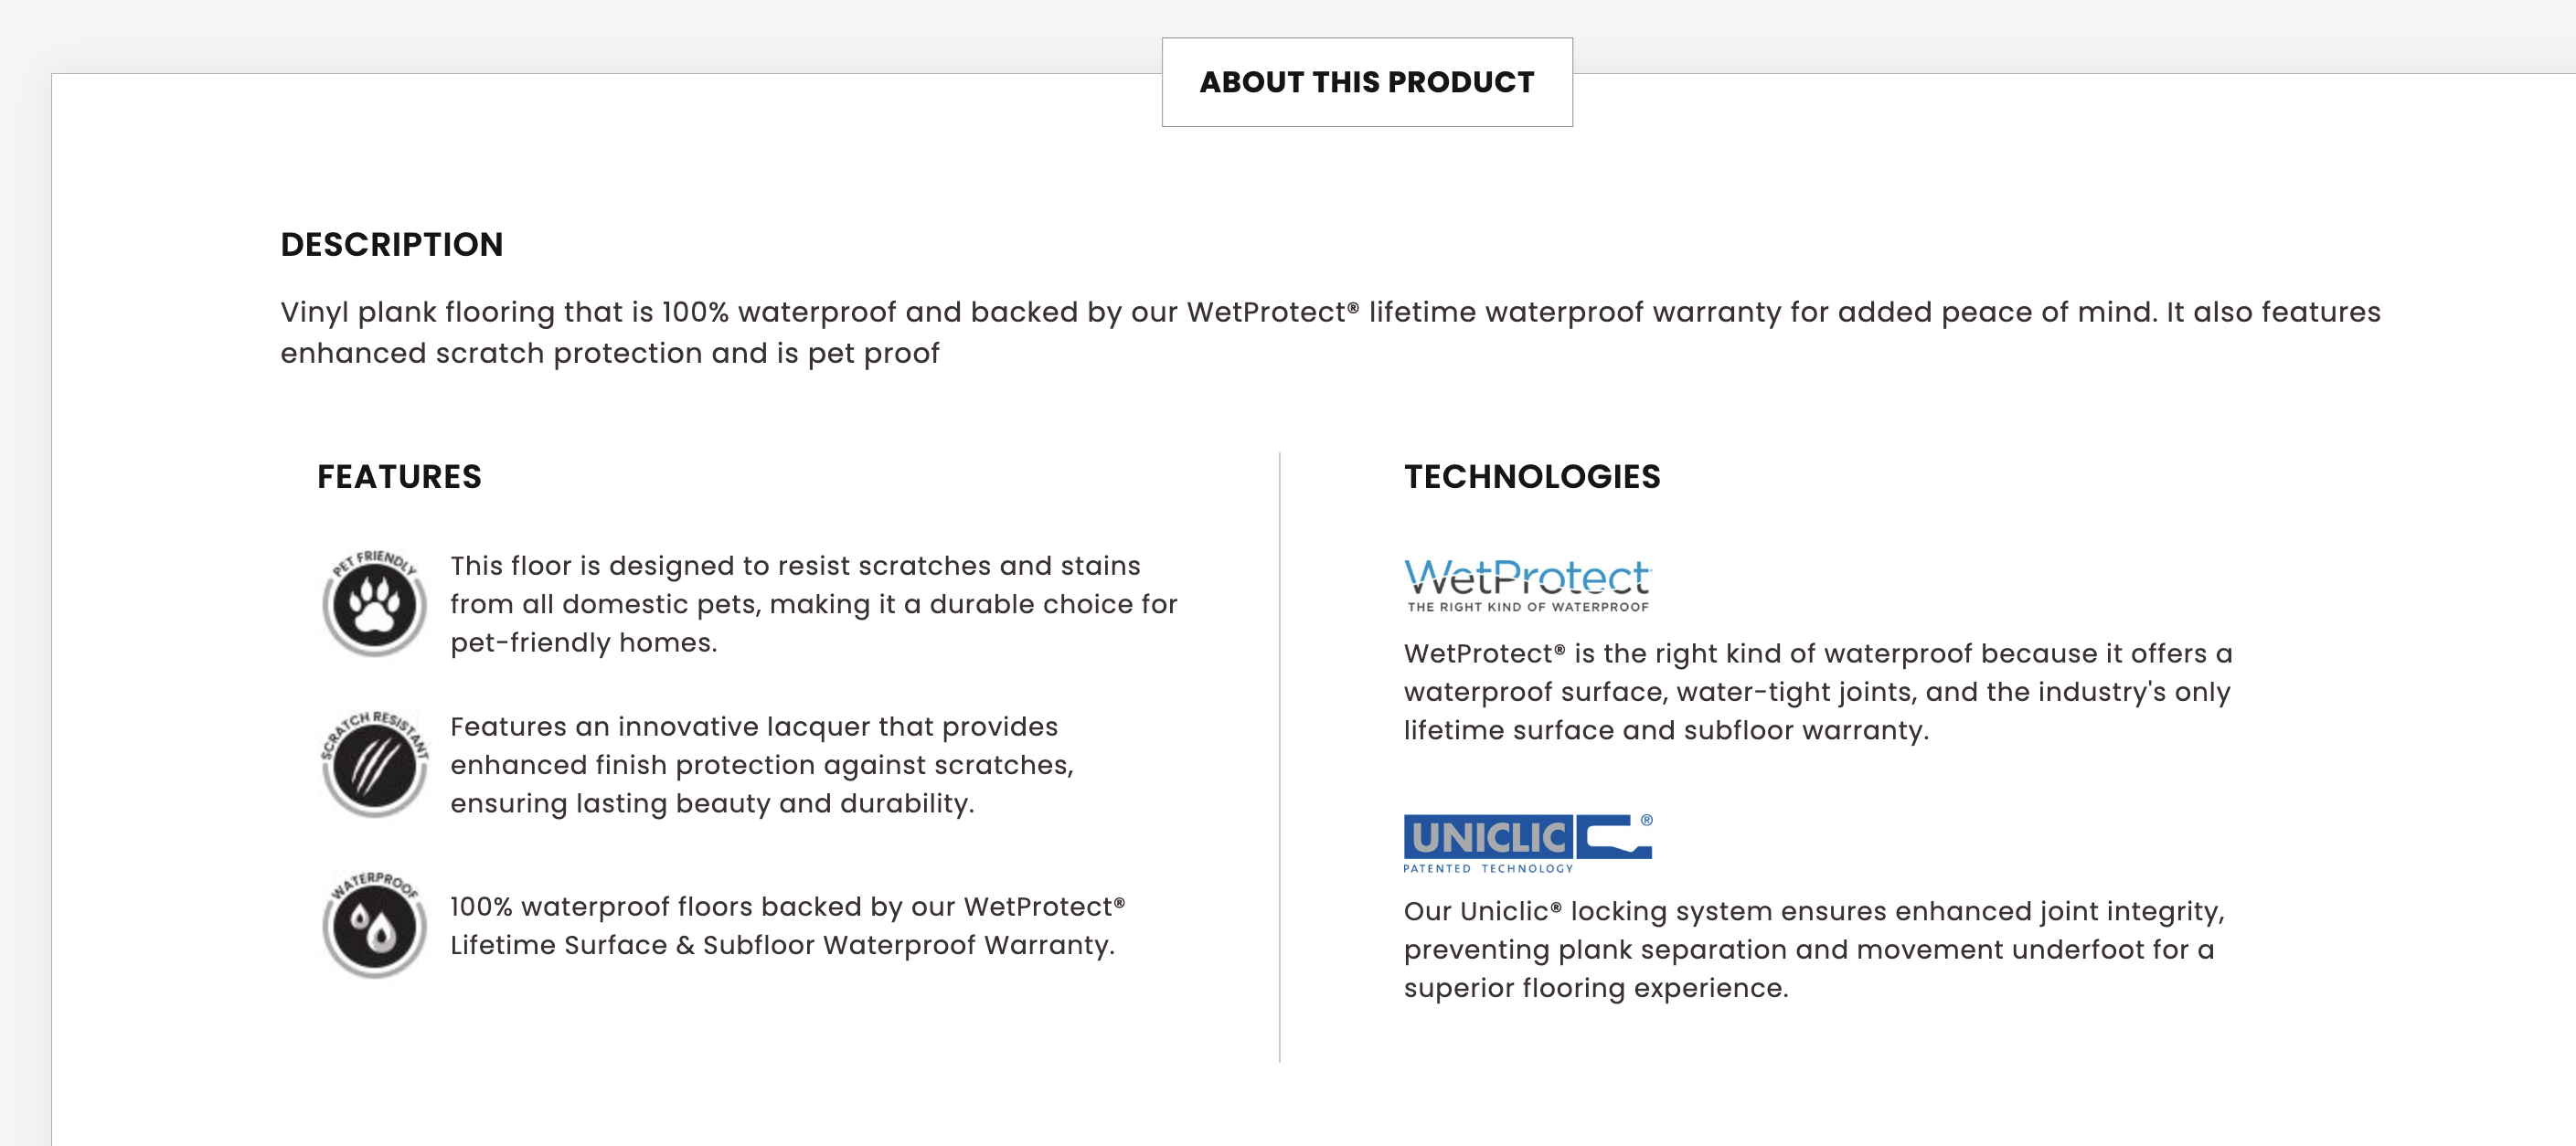
Task: Click the 'Patented Technology' tagline under Uniclic
Action: (1487, 869)
